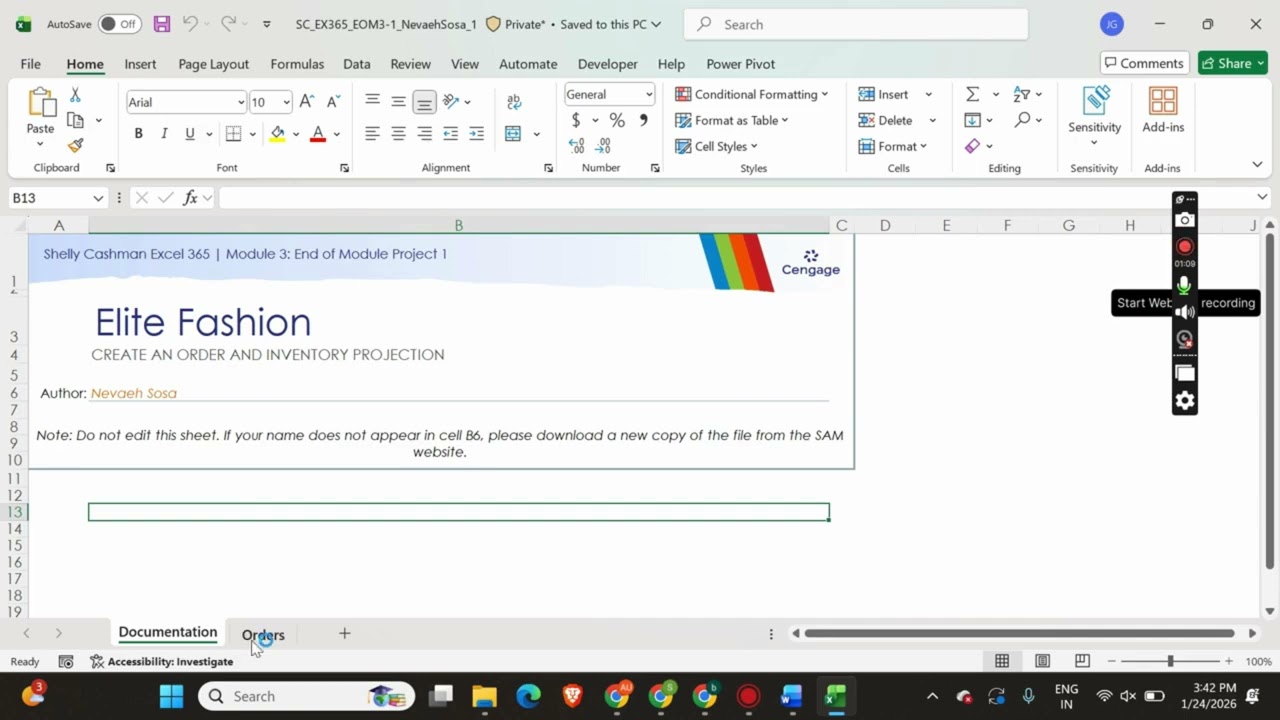Expand Conditional Formatting menu

click(x=751, y=94)
